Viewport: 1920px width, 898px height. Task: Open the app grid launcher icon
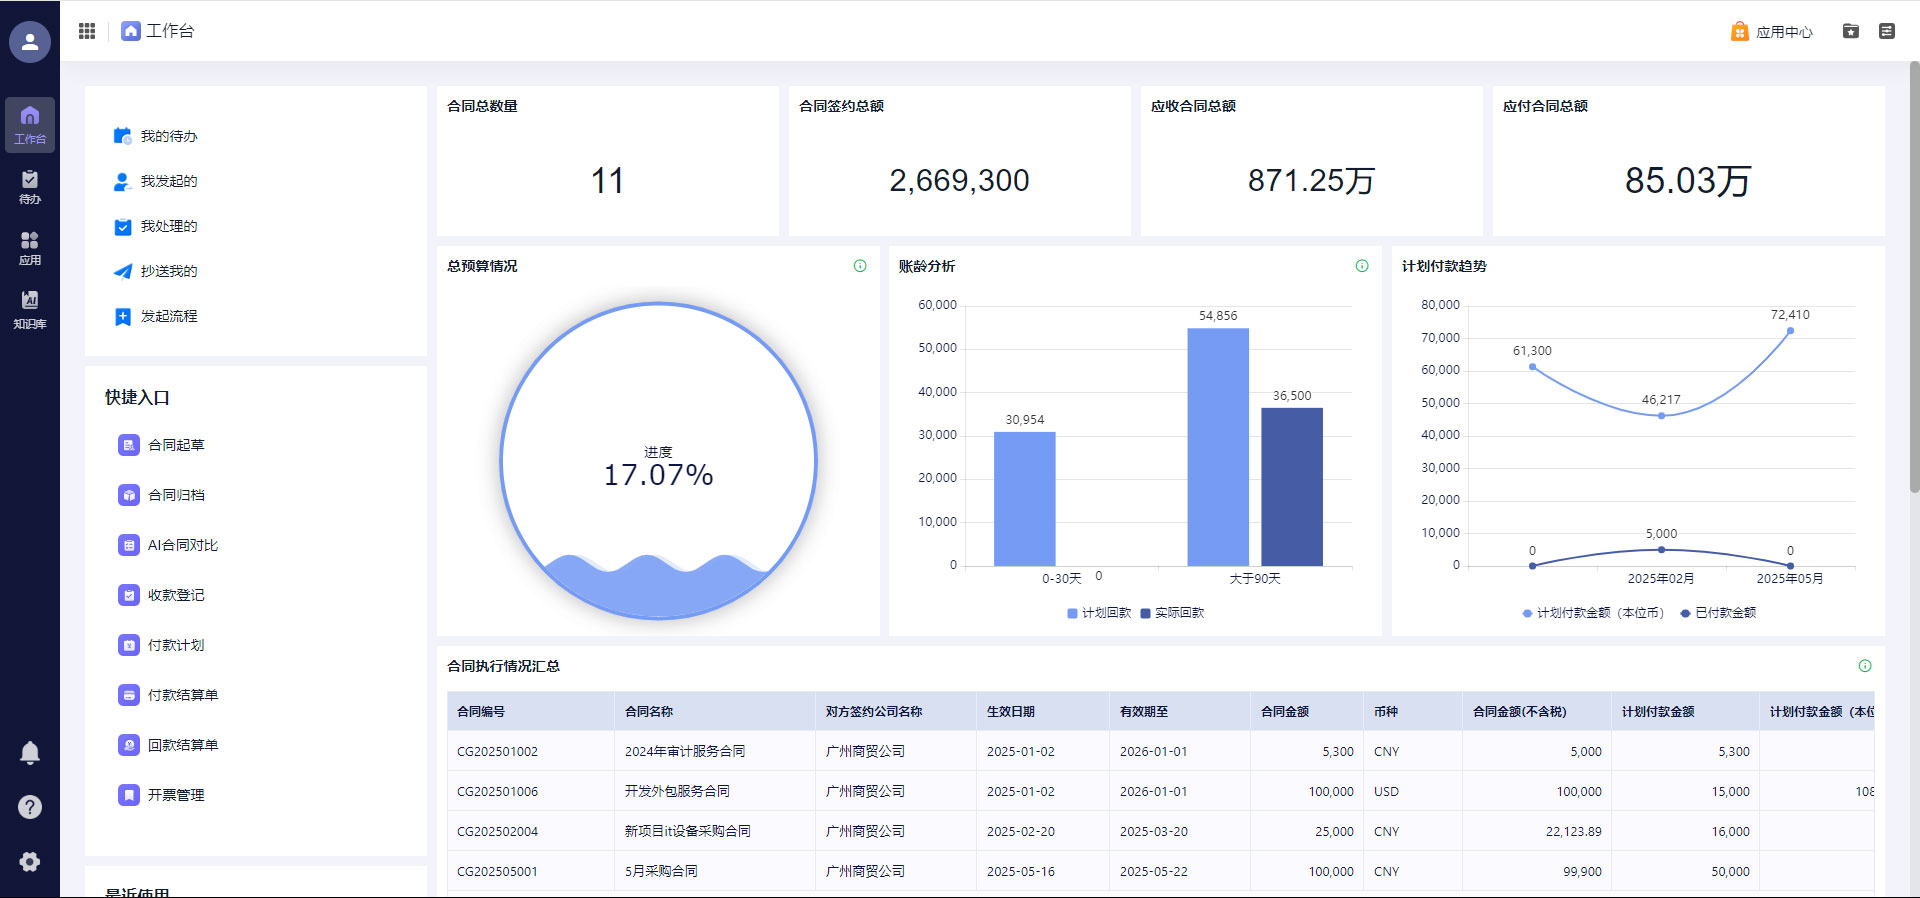[x=87, y=31]
